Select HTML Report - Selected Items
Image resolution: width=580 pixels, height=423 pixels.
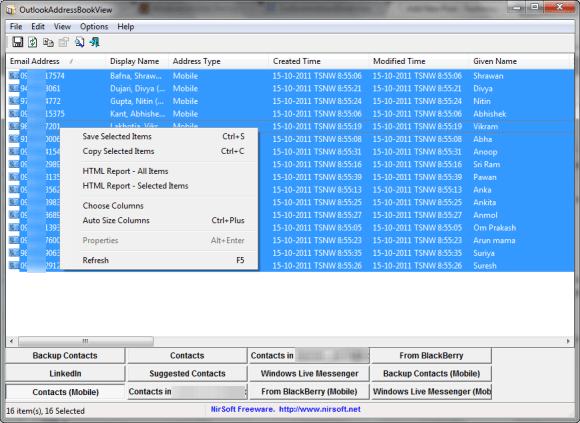click(x=159, y=186)
